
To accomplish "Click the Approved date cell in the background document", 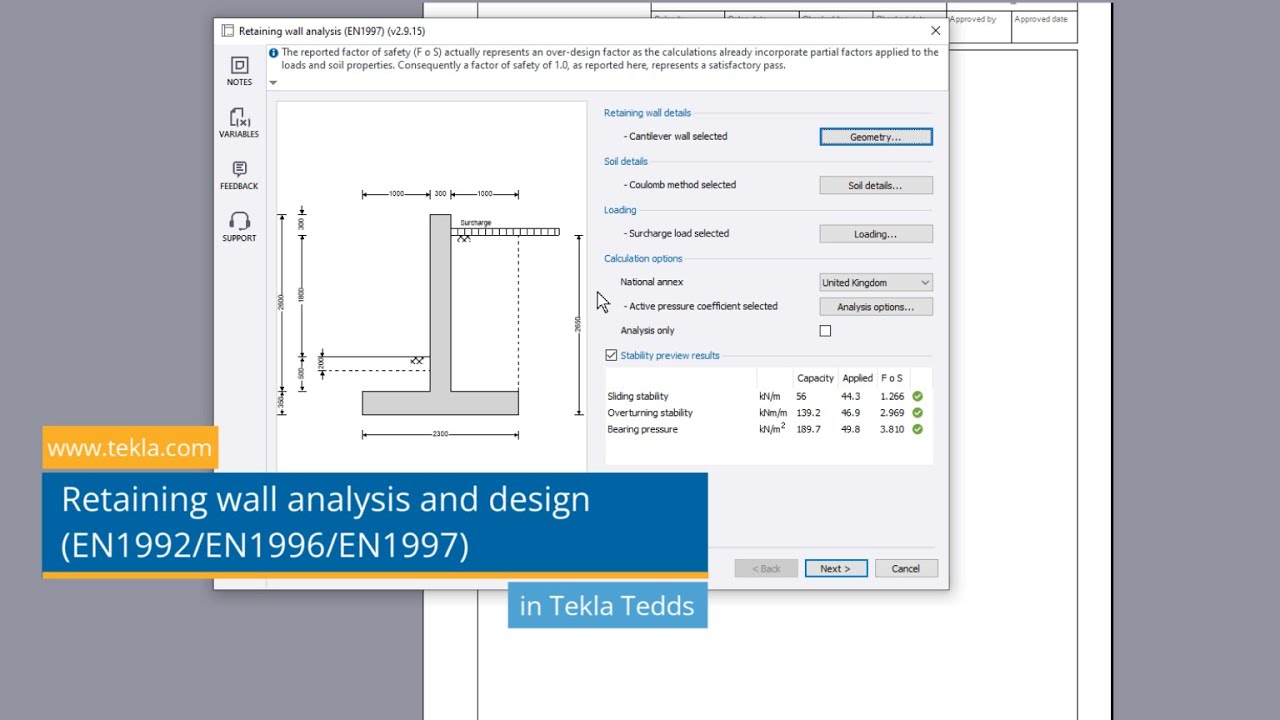I will point(1044,27).
